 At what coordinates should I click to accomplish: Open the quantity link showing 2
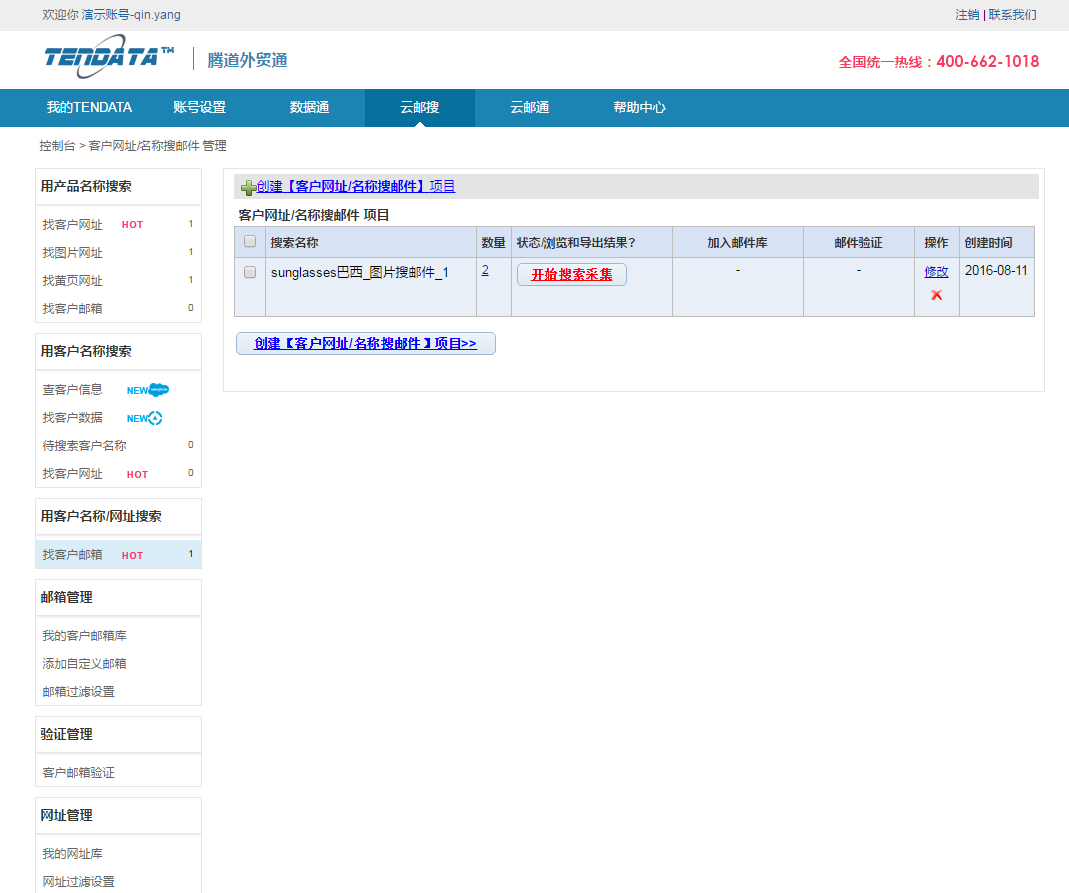click(x=485, y=270)
